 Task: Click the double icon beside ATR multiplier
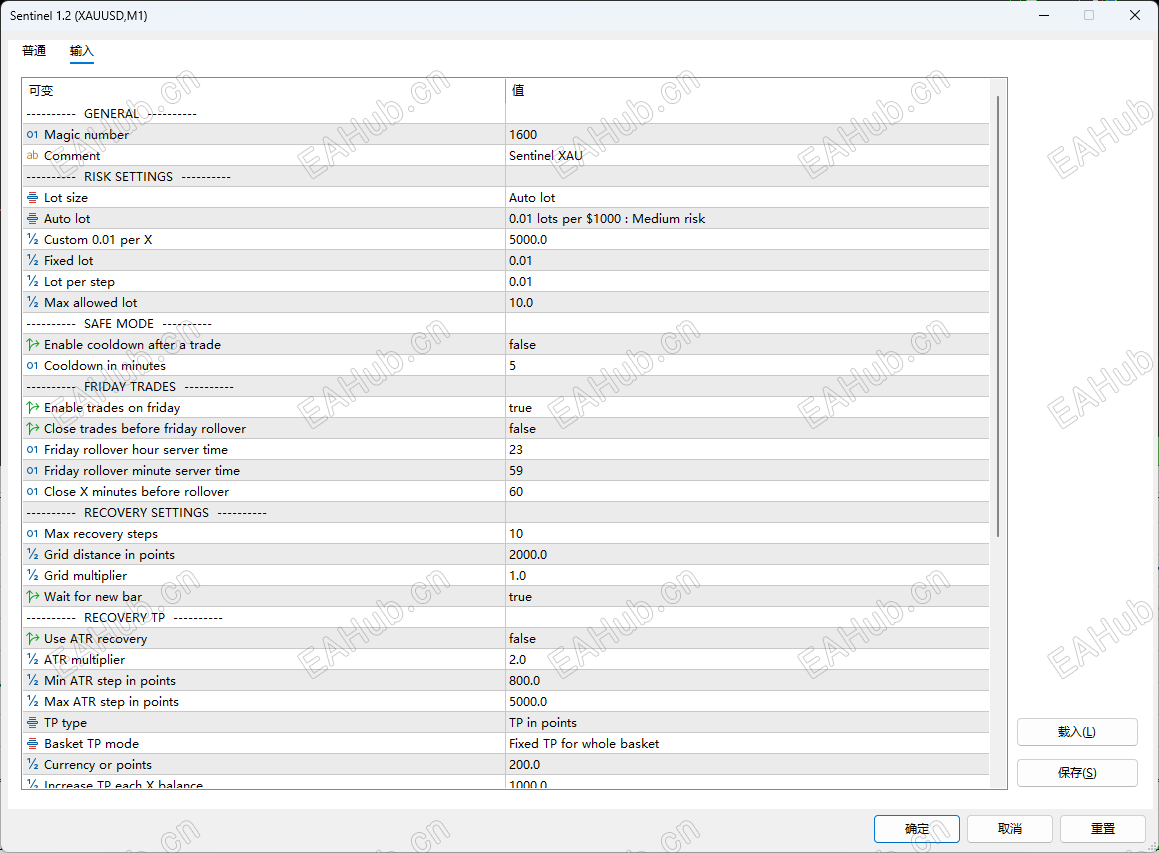pos(33,659)
